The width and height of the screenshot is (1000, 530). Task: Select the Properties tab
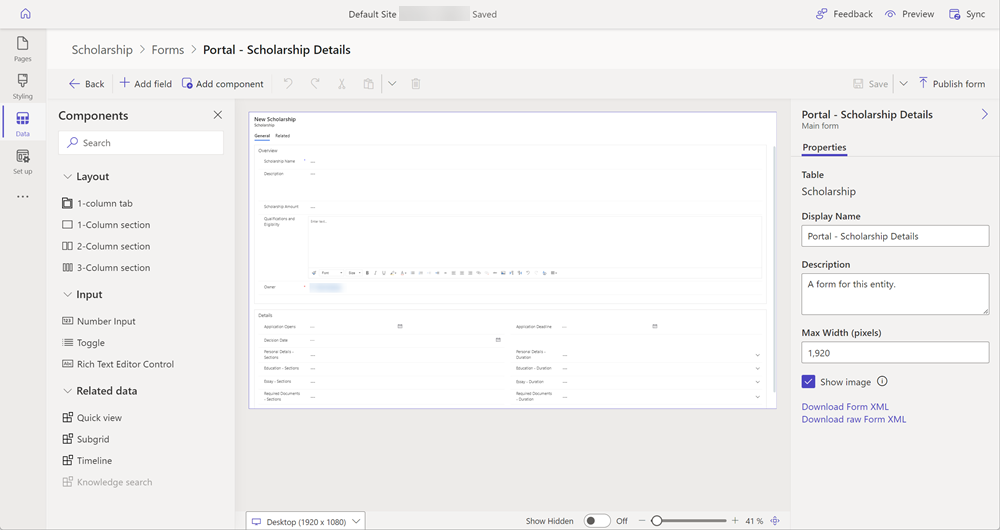[x=824, y=148]
